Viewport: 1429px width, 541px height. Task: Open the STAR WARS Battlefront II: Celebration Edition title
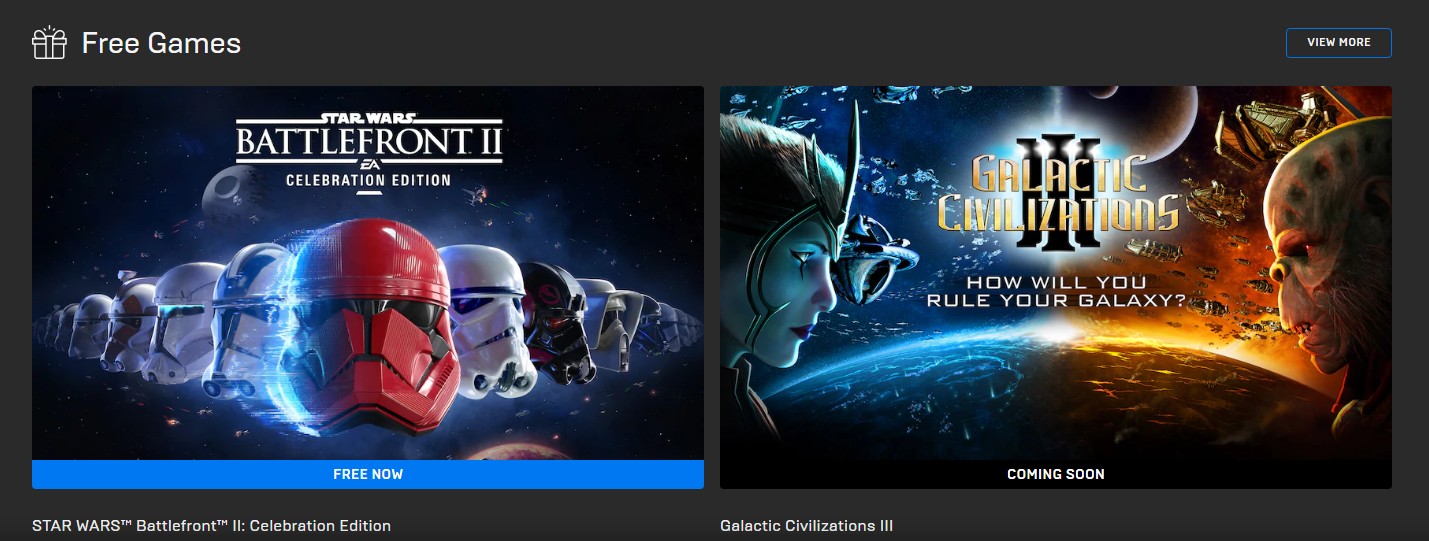tap(212, 526)
